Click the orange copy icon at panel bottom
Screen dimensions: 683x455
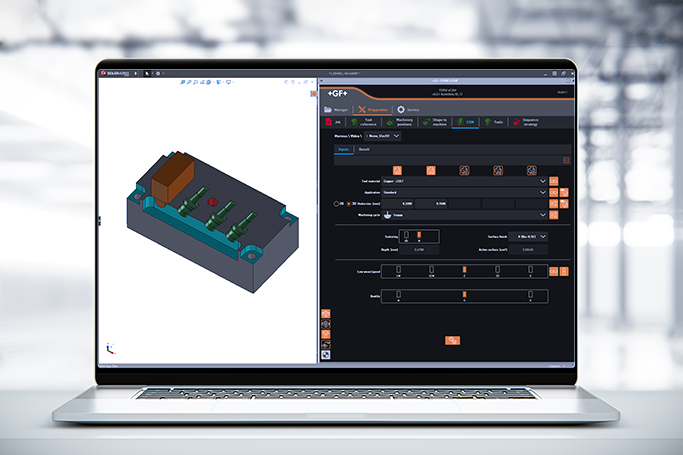coord(452,341)
